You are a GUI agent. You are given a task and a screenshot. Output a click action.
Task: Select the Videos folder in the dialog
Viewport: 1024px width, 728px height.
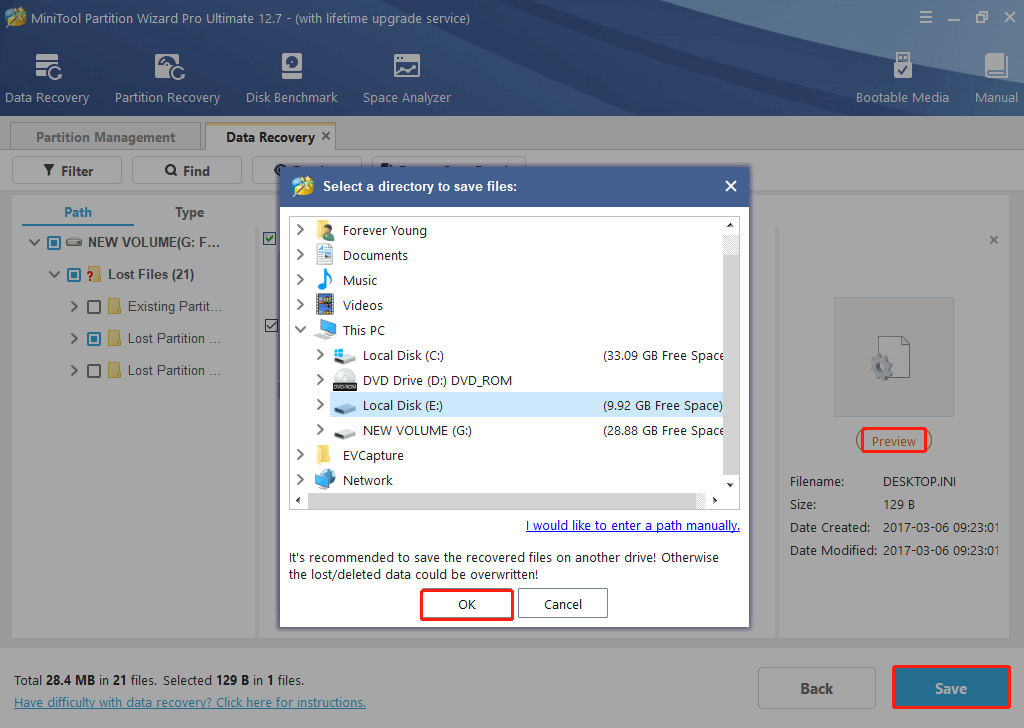click(x=362, y=305)
